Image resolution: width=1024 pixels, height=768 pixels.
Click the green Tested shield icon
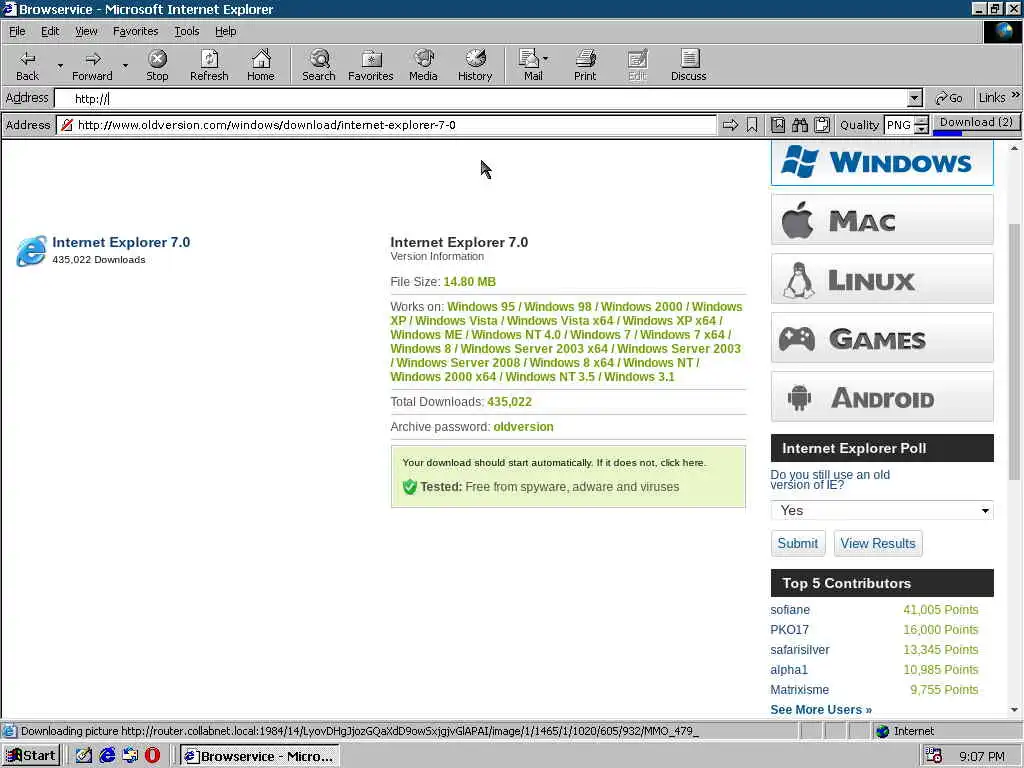click(x=409, y=487)
